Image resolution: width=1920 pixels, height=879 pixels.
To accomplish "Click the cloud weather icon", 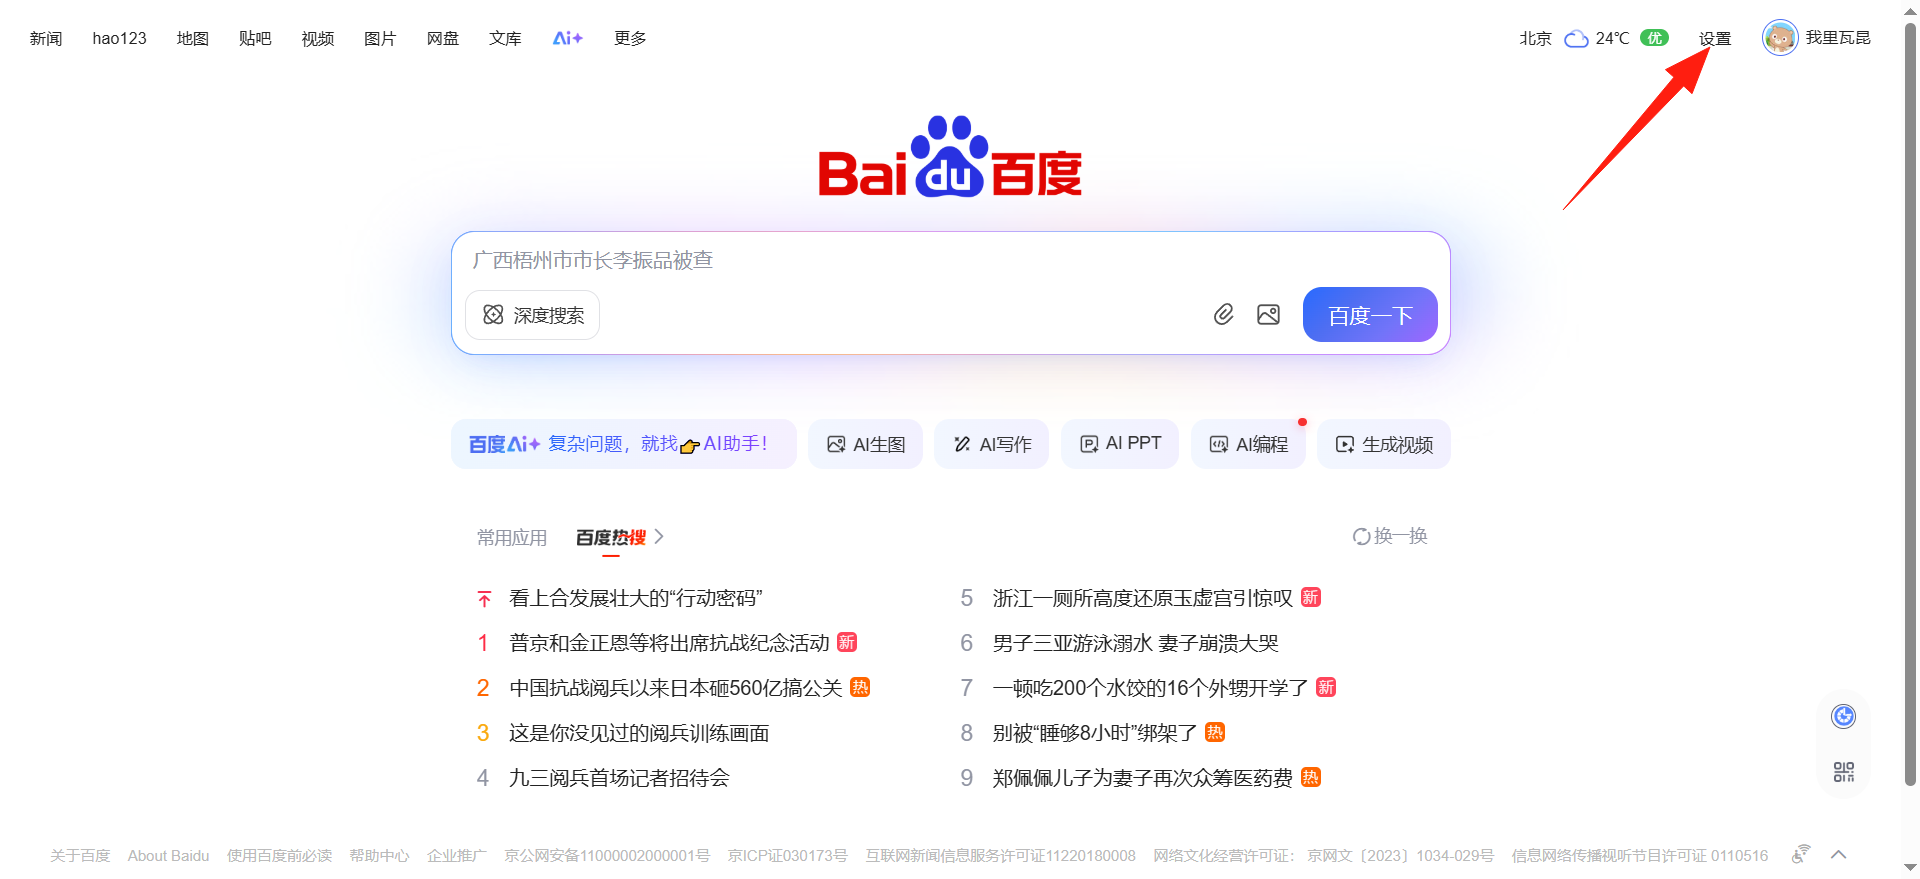I will 1576,39.
